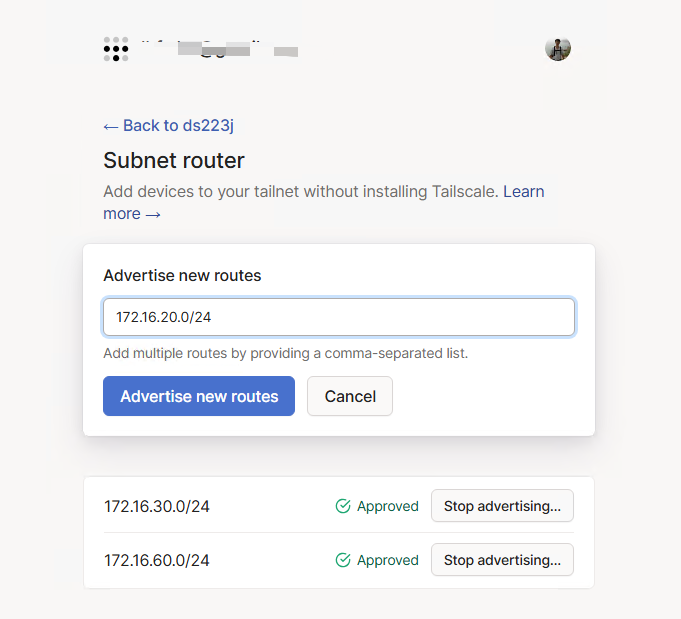This screenshot has width=681, height=619.
Task: Click the tailnet name in the header
Action: coord(220,49)
